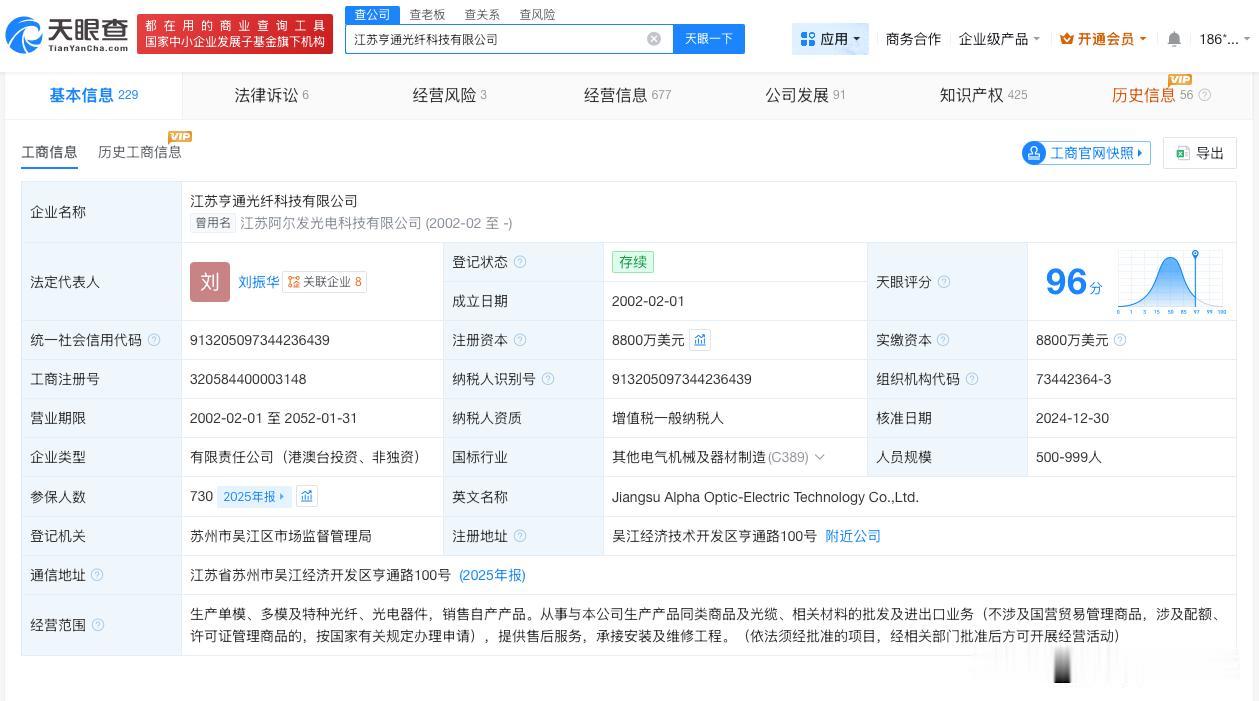Open the TianYanCha logo homepage

(x=67, y=35)
